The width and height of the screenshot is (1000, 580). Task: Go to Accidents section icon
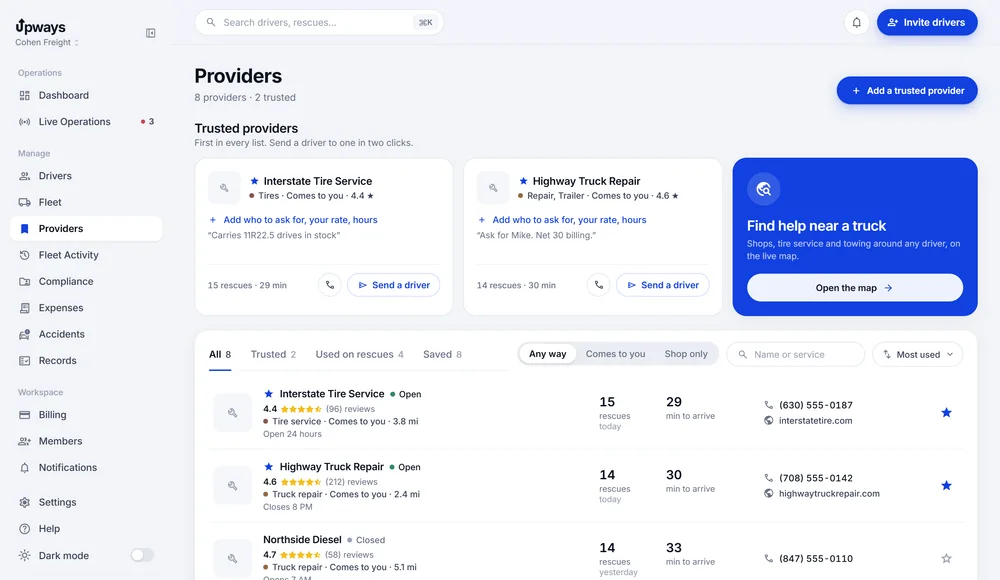24,334
